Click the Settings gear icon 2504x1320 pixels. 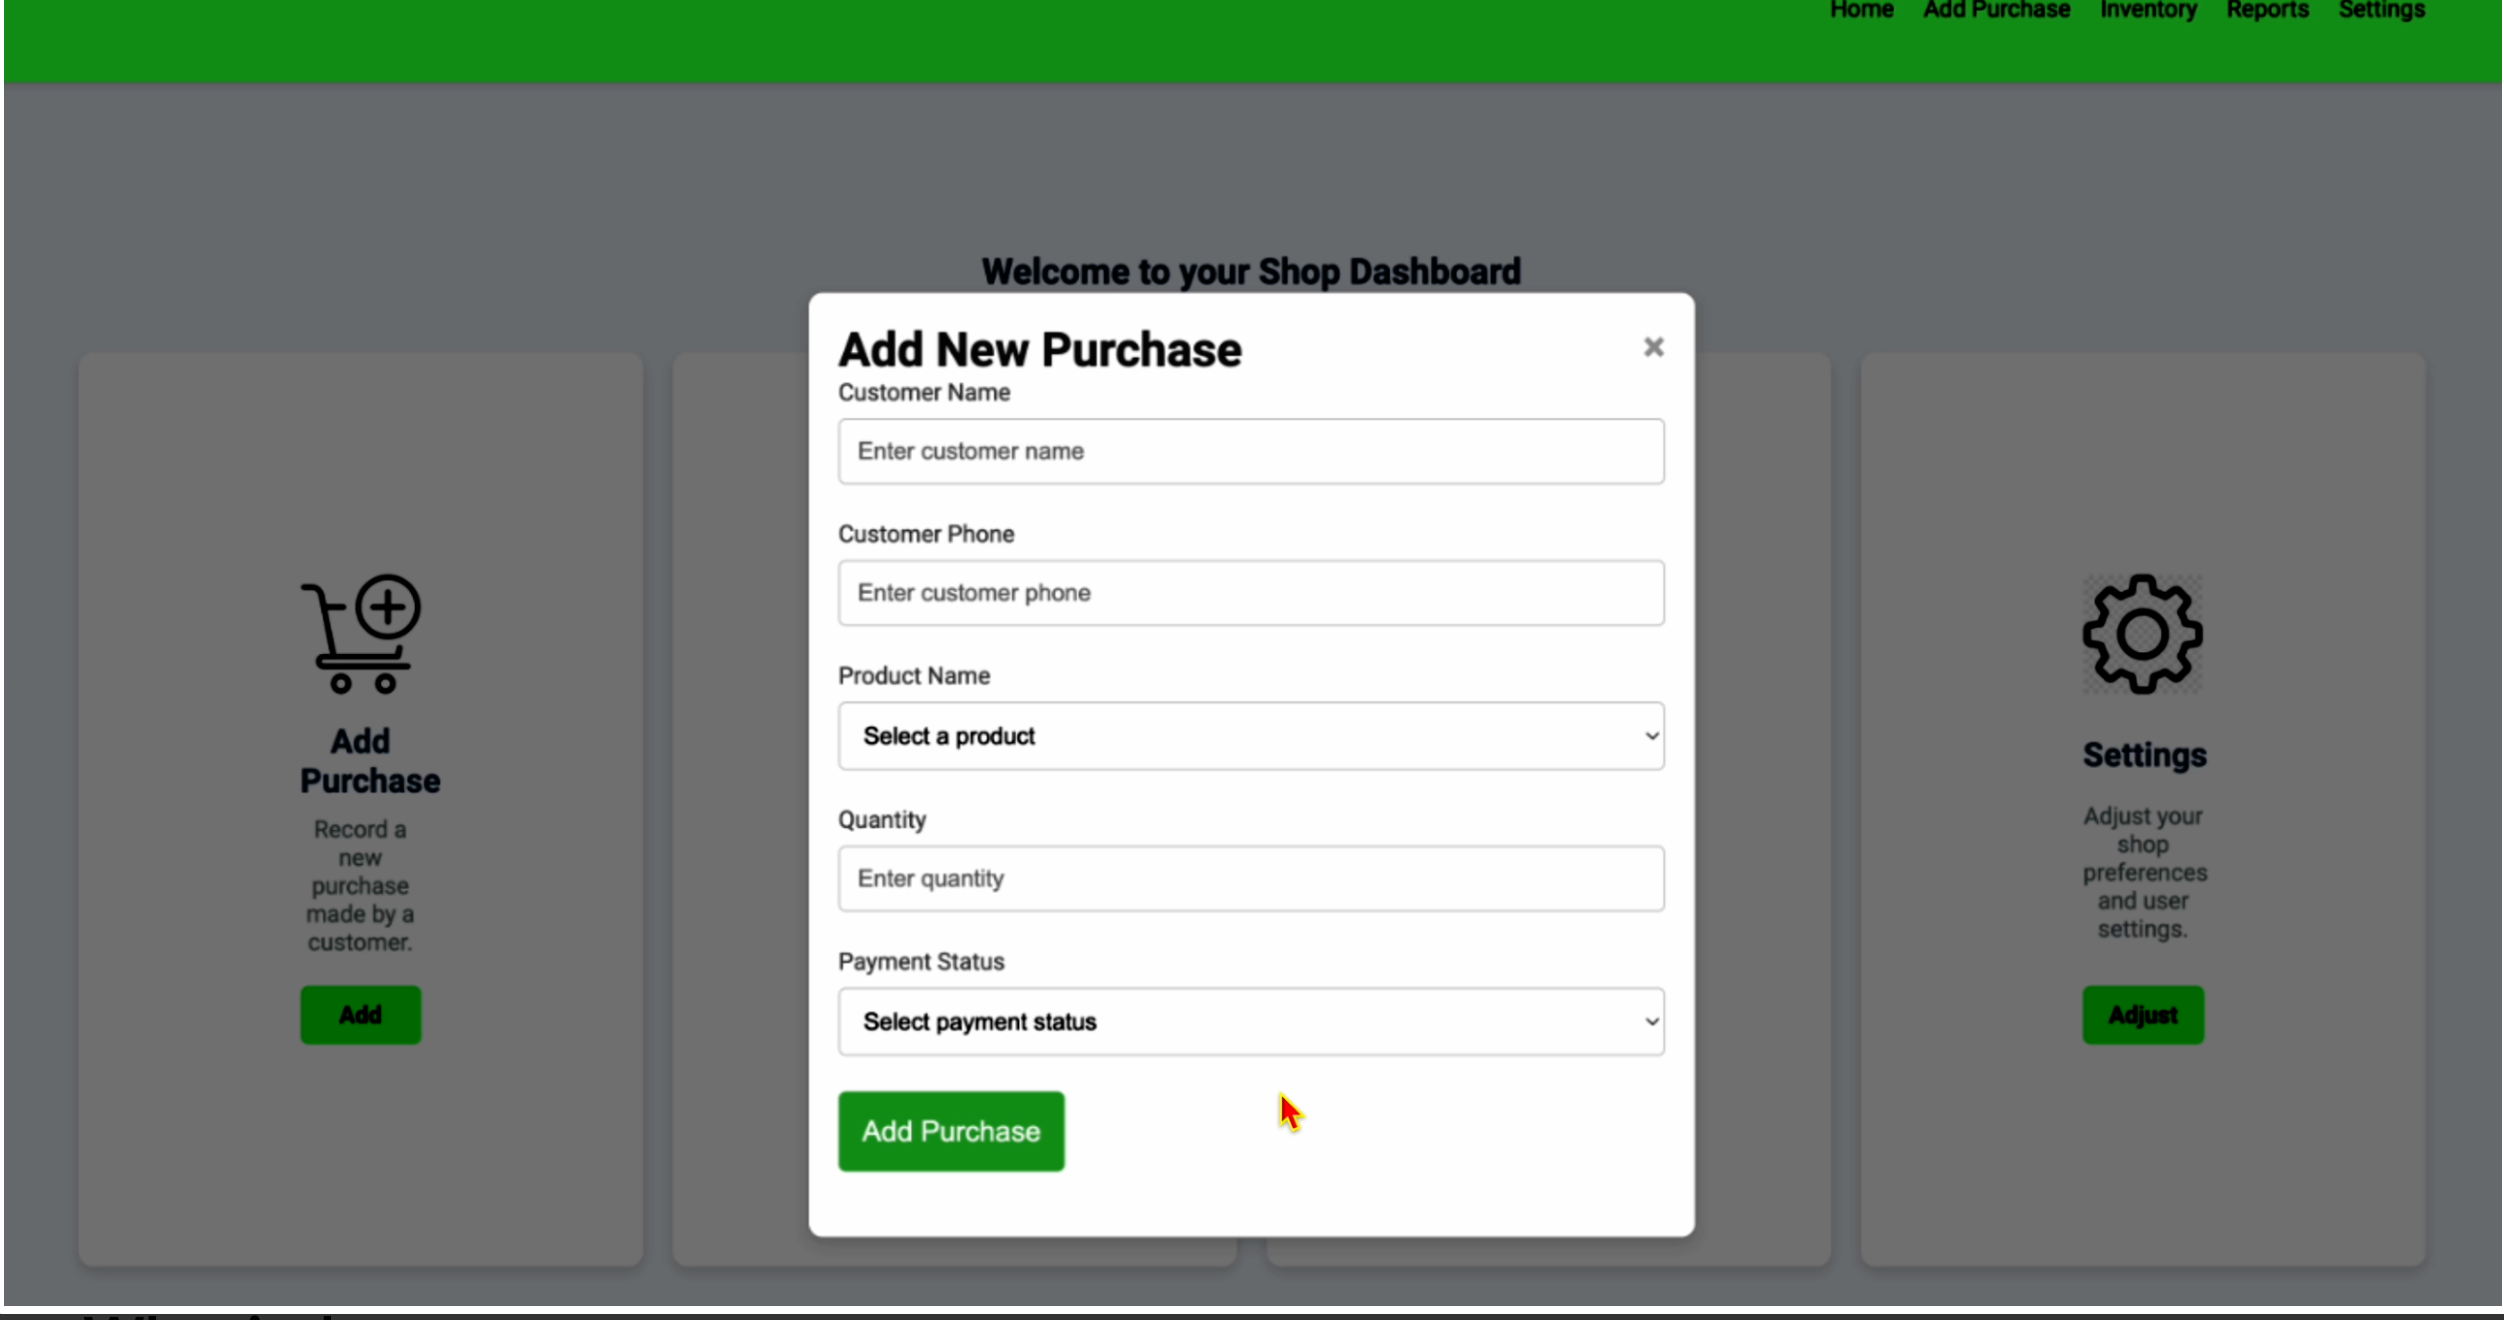[2142, 633]
